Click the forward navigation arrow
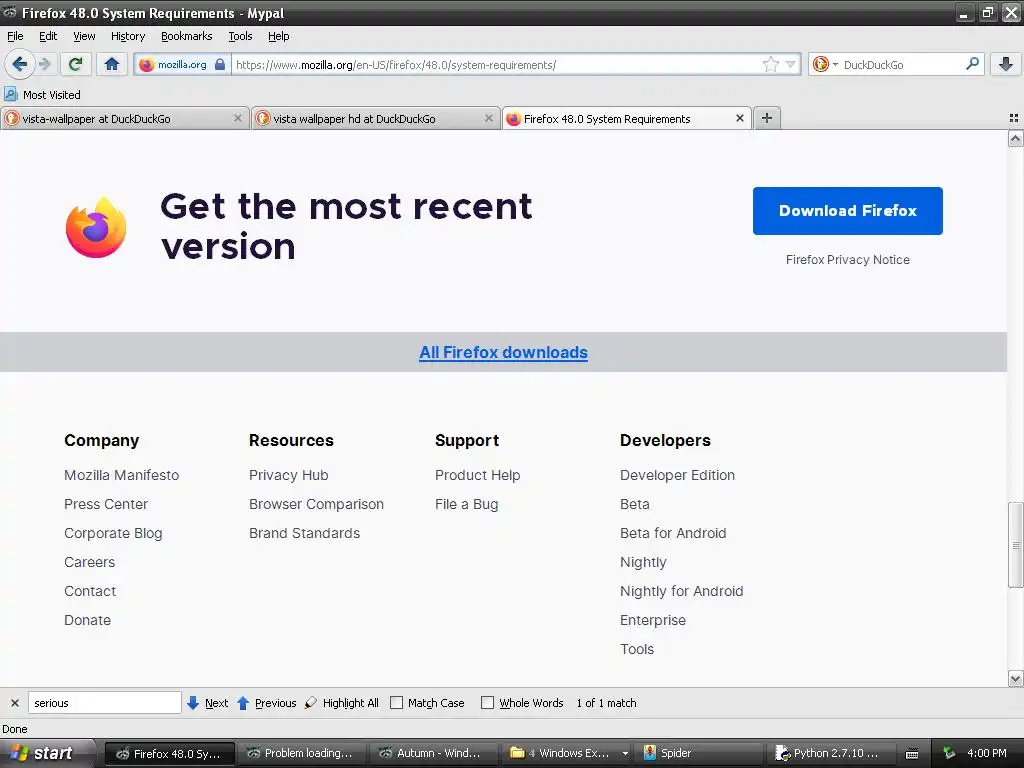The image size is (1024, 768). (45, 64)
